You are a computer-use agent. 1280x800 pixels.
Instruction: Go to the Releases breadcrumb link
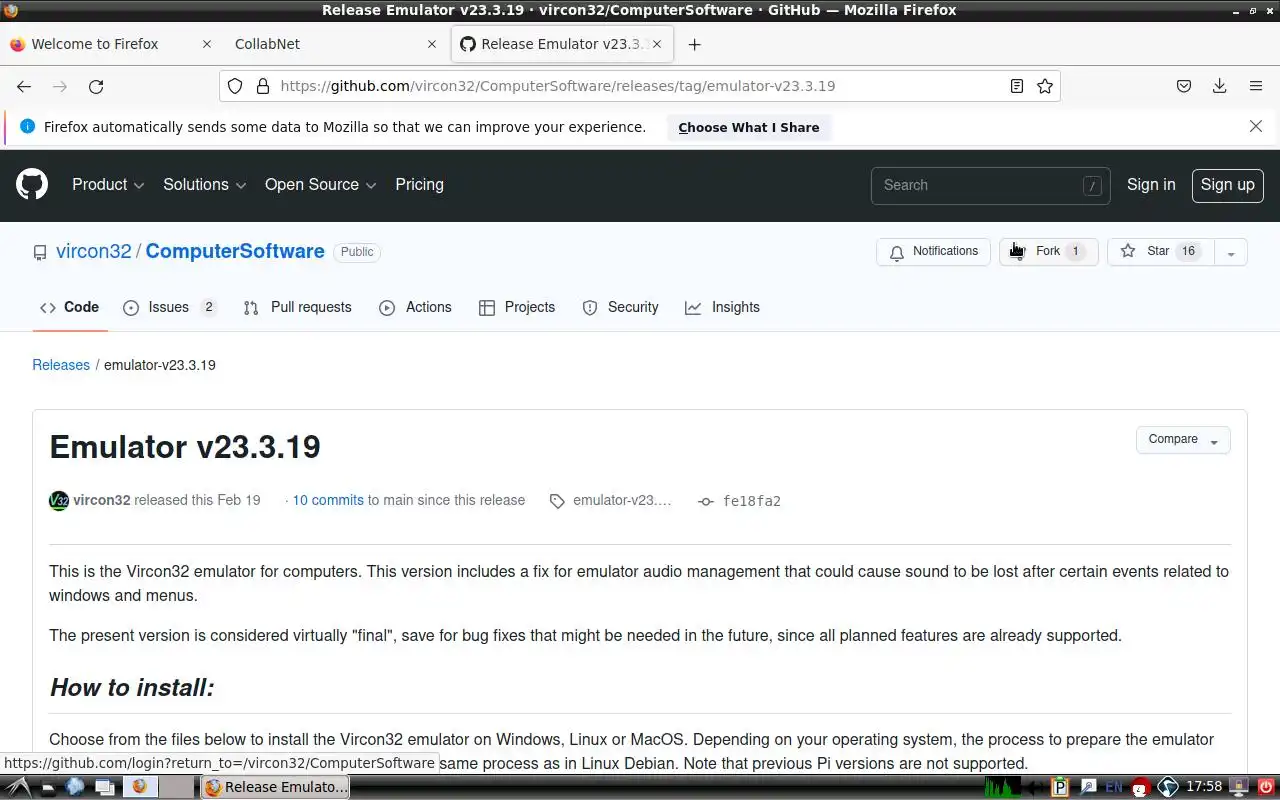click(x=61, y=365)
